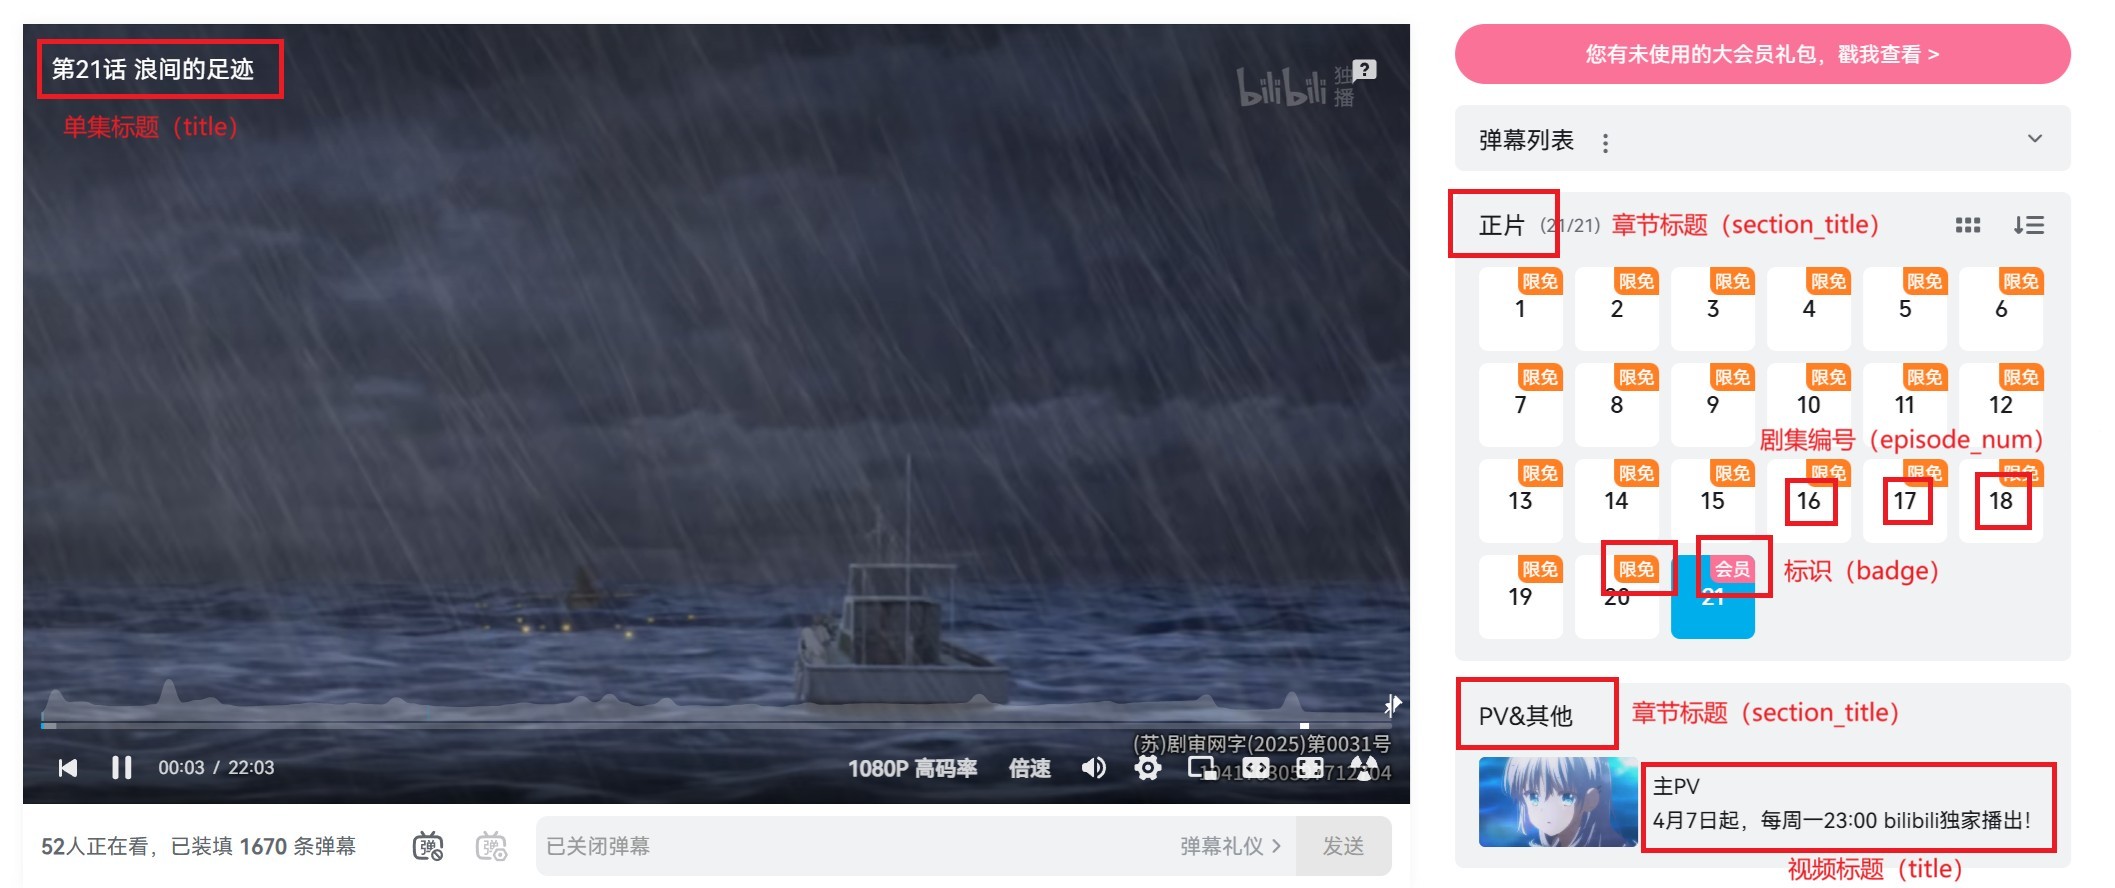Select episode 7

tap(1520, 404)
